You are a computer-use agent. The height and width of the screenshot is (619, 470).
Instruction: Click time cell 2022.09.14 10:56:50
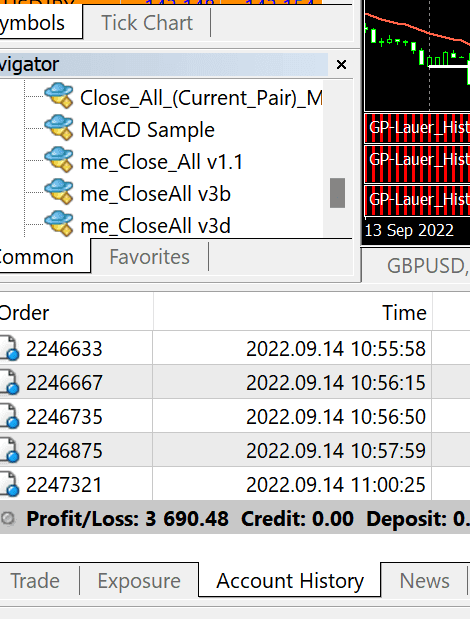pyautogui.click(x=336, y=416)
